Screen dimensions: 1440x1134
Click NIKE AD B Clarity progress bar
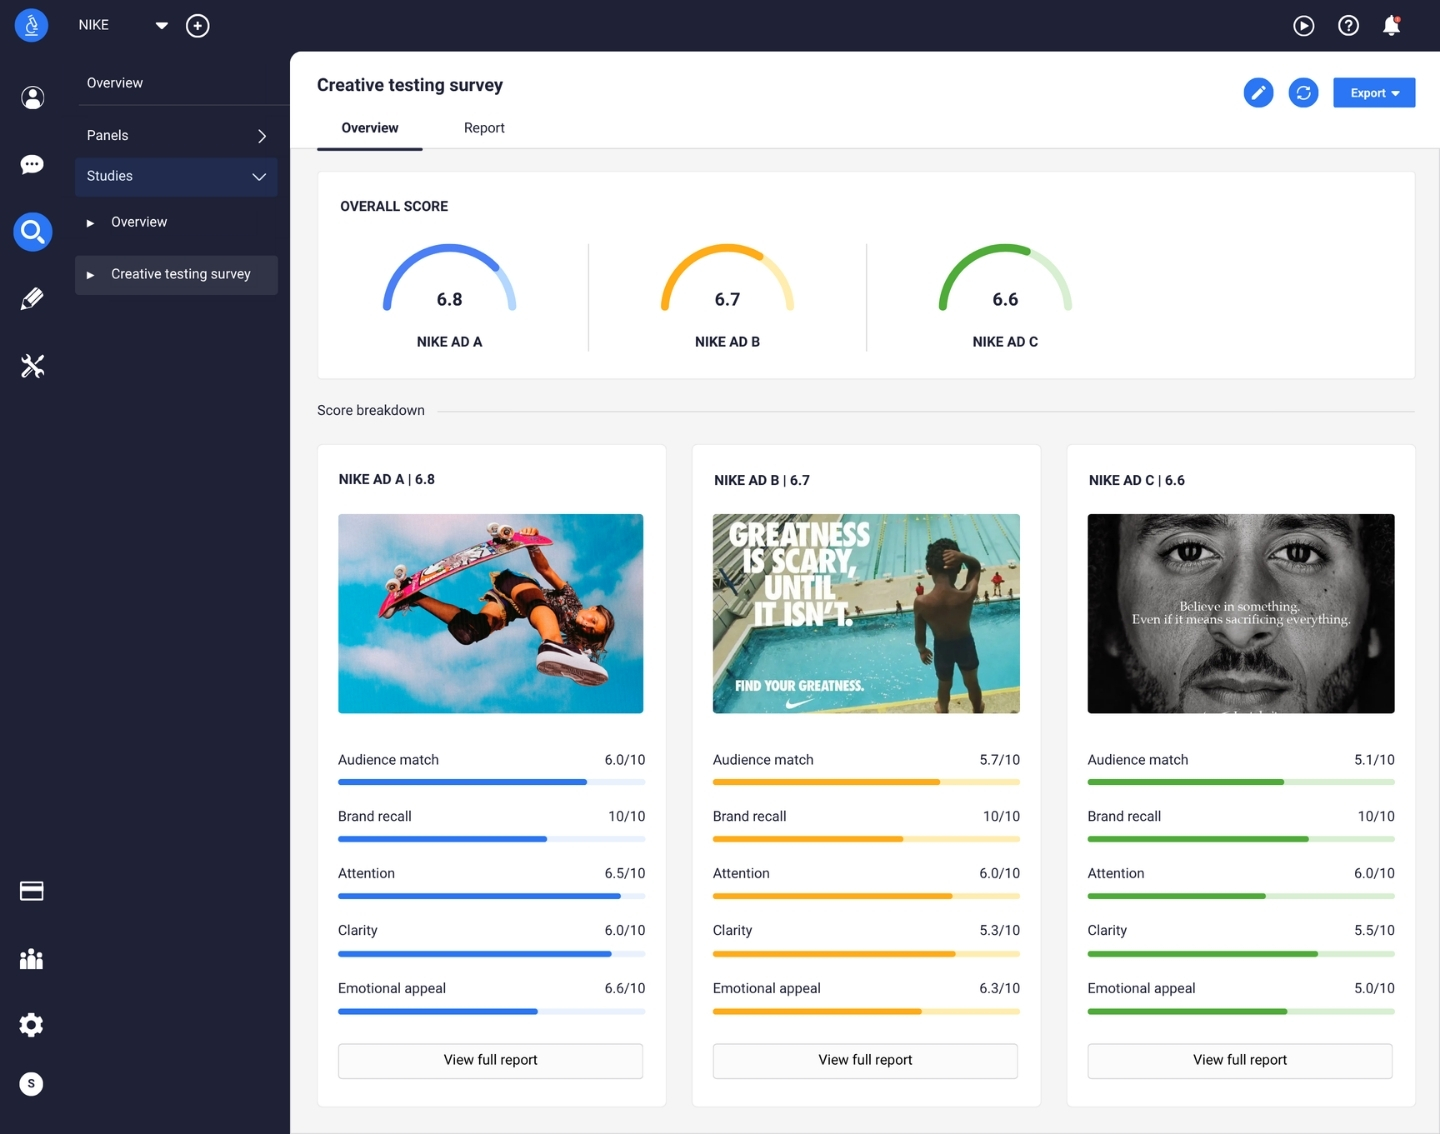point(866,954)
